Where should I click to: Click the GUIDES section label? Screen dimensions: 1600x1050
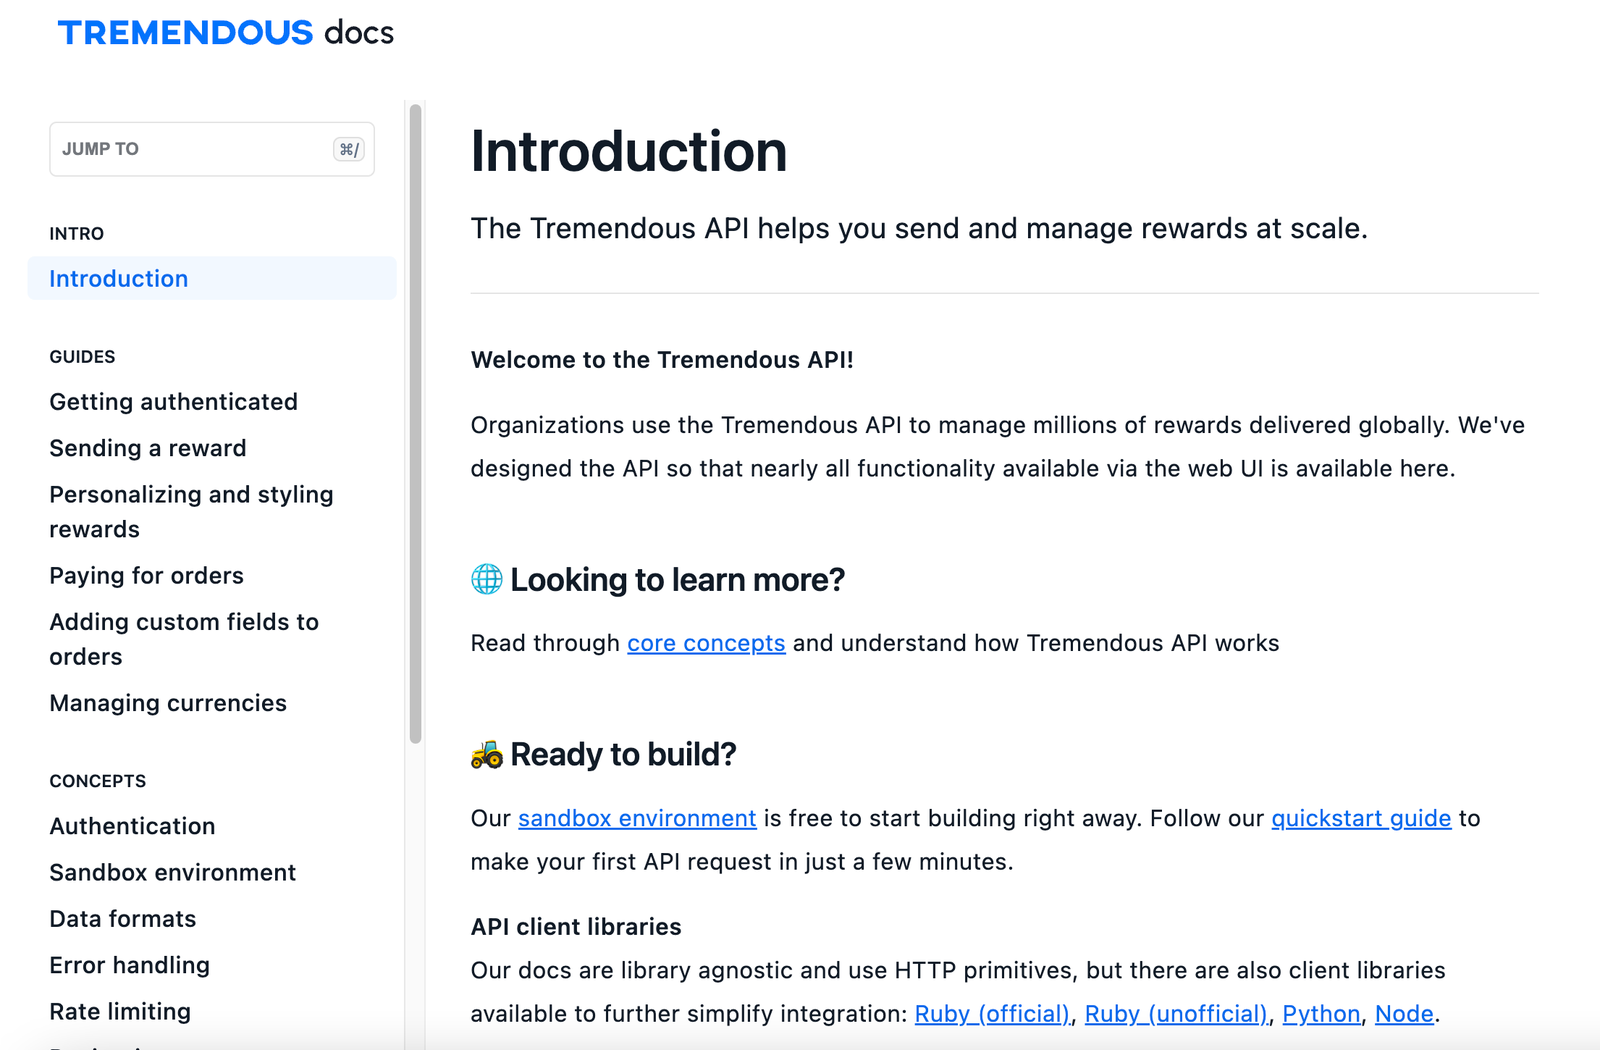click(82, 357)
